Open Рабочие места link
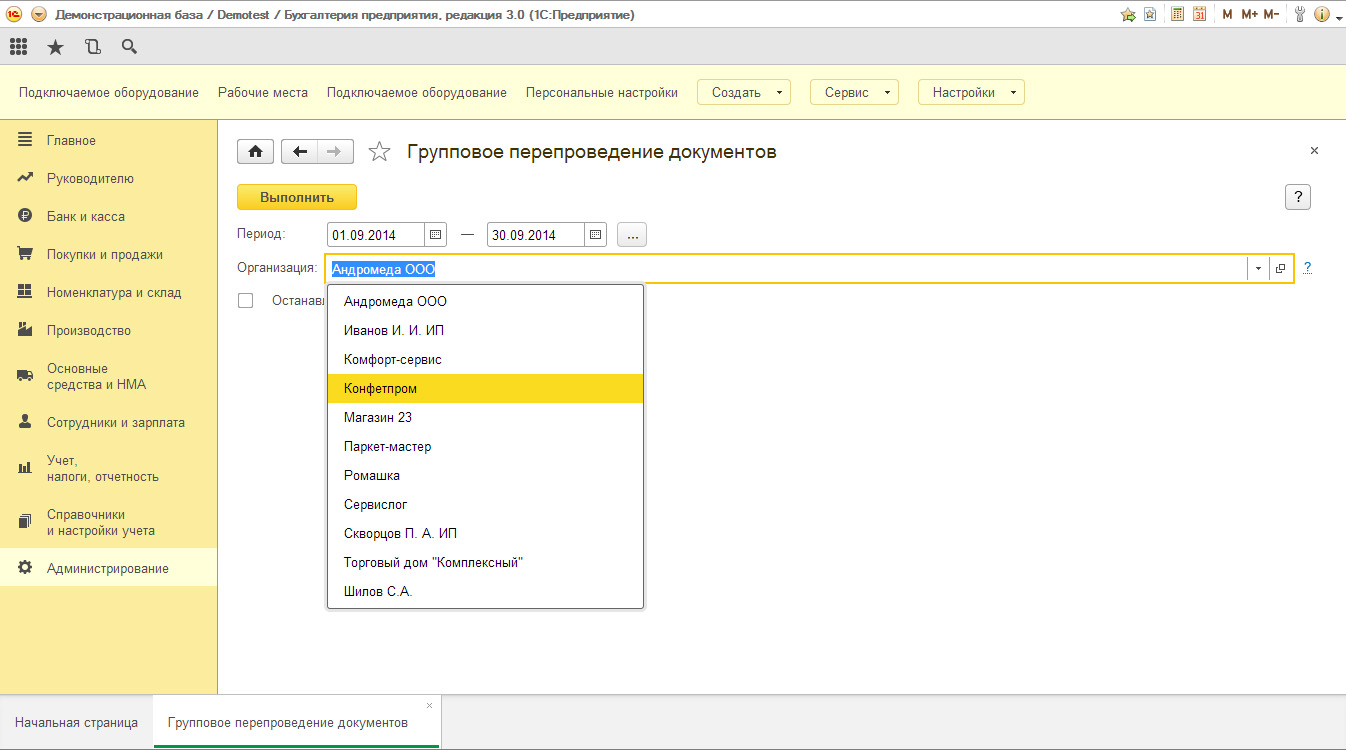Screen dimensions: 1346x750 [263, 92]
